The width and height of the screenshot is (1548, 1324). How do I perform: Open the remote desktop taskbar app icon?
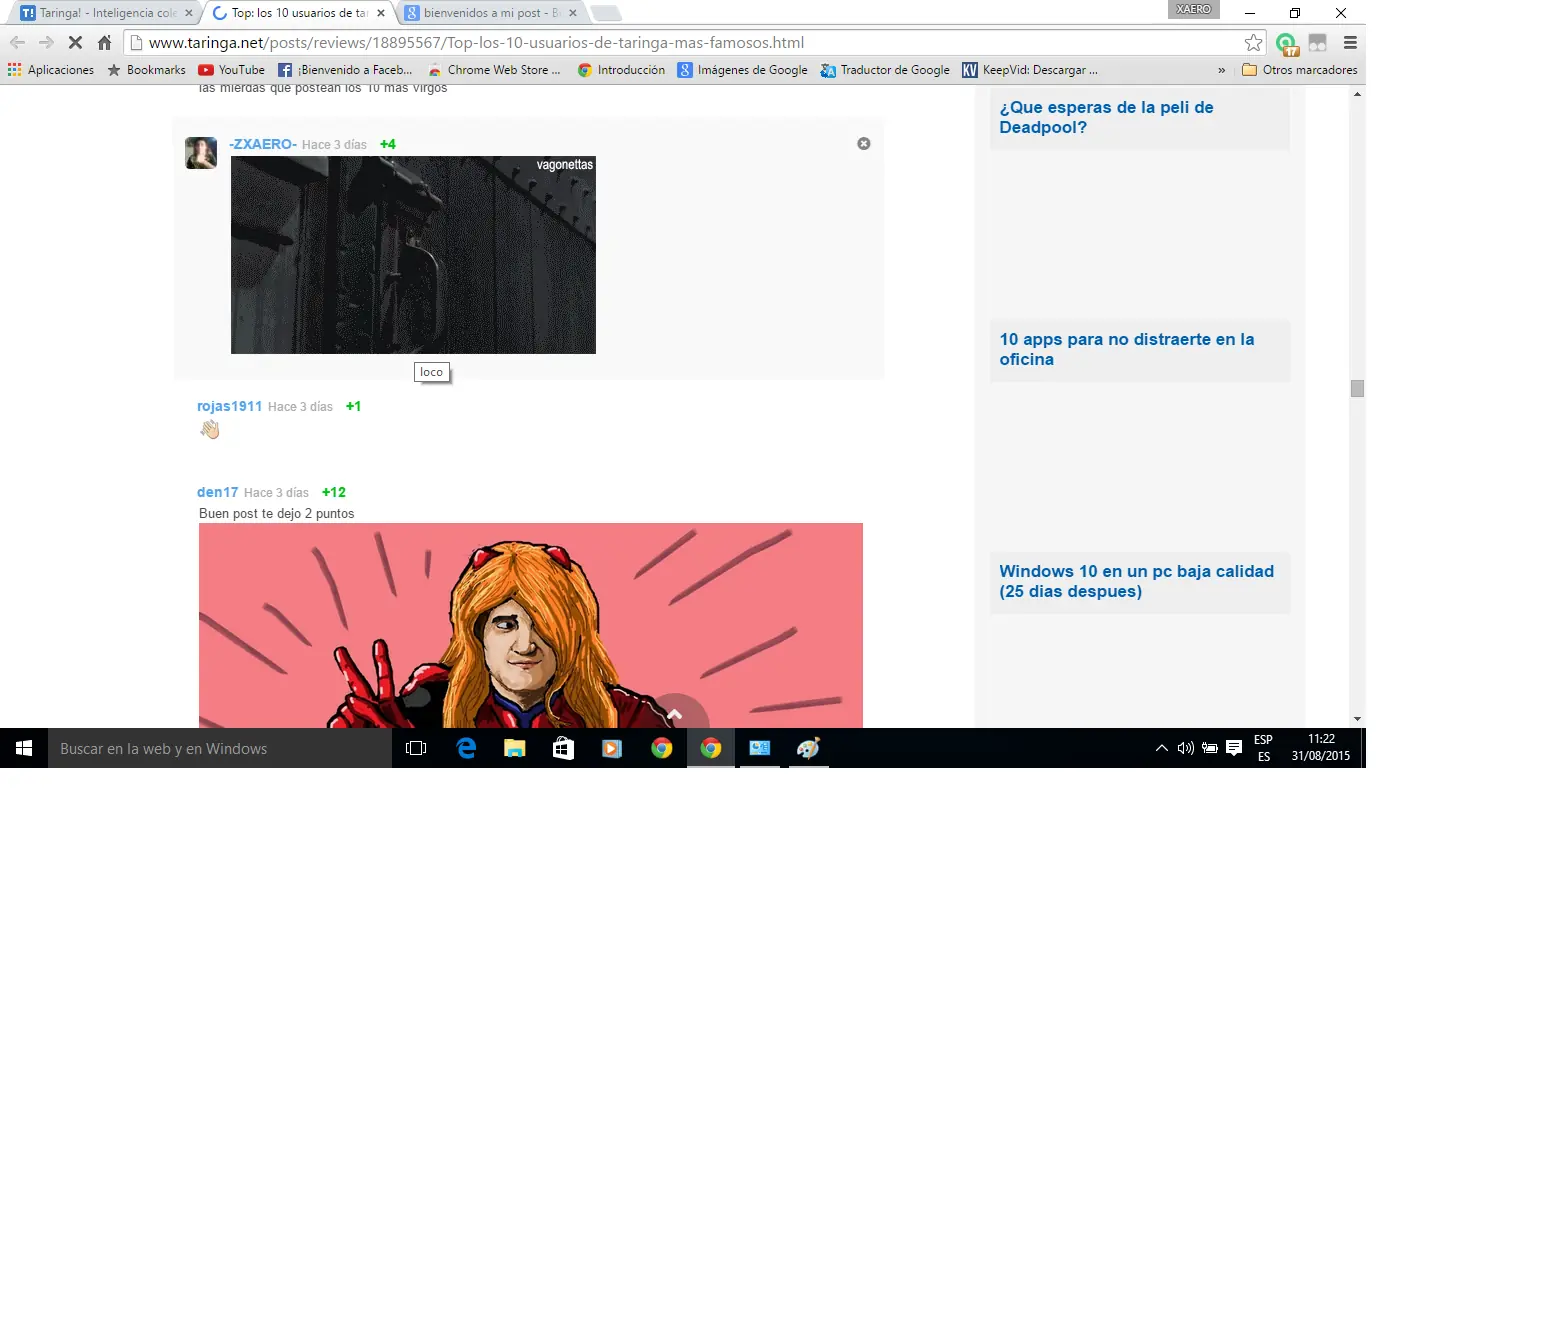pyautogui.click(x=760, y=748)
